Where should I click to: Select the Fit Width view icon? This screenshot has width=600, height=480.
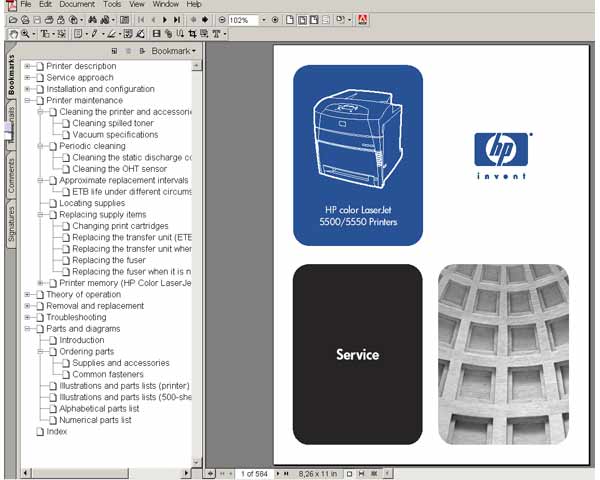pyautogui.click(x=314, y=20)
